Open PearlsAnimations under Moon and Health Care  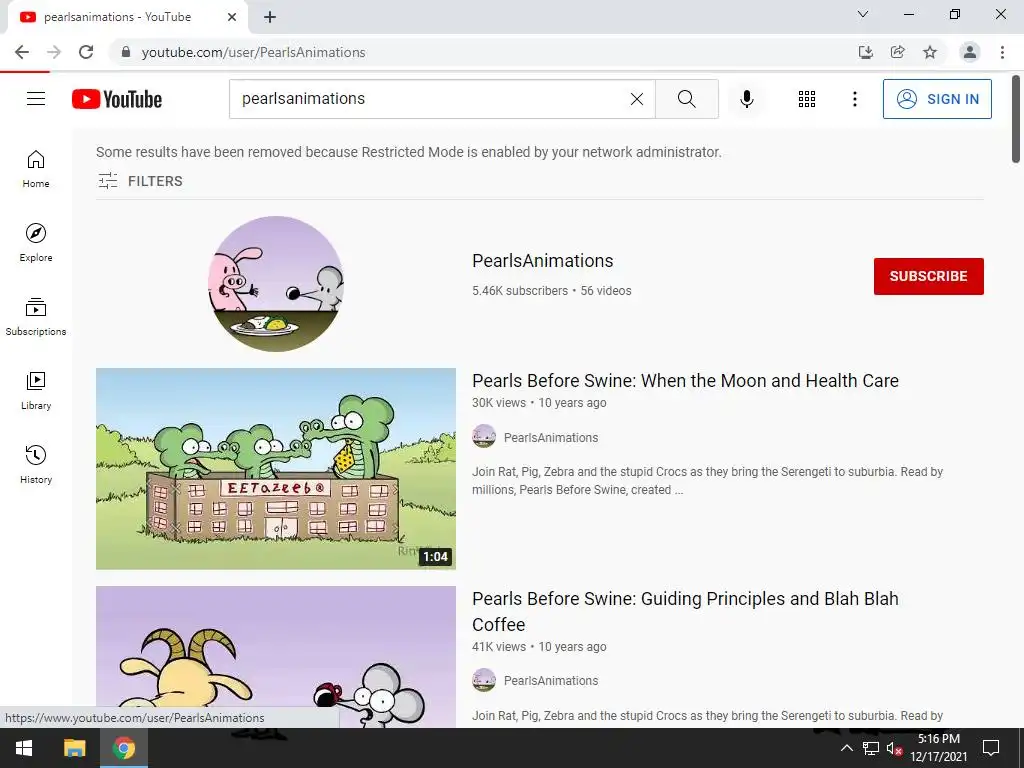point(551,438)
